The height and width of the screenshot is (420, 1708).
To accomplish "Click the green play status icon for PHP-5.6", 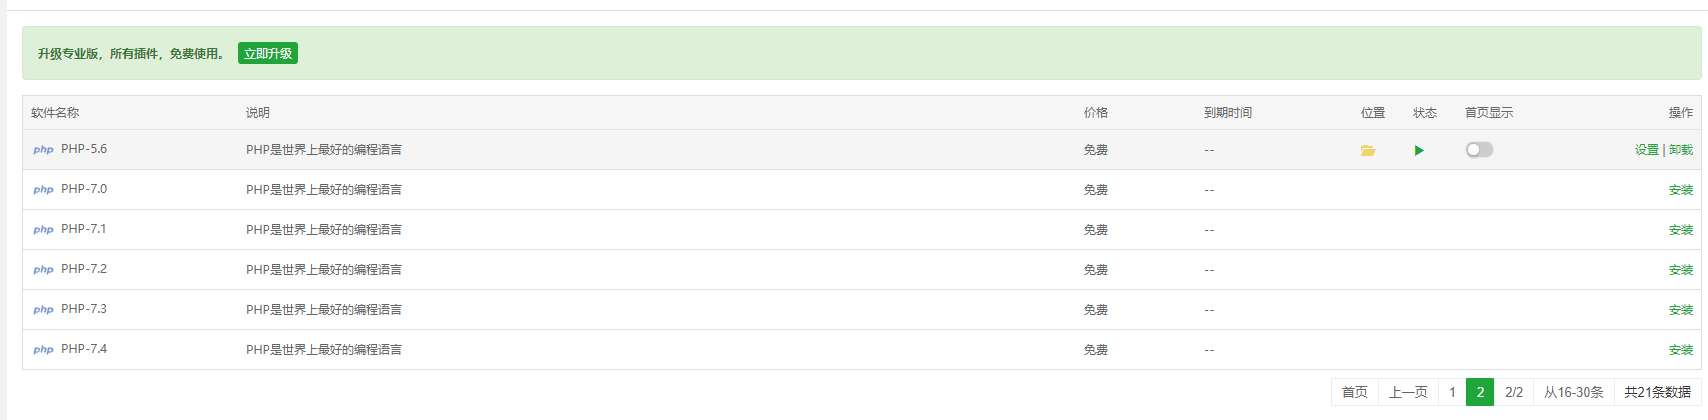I will click(1419, 150).
